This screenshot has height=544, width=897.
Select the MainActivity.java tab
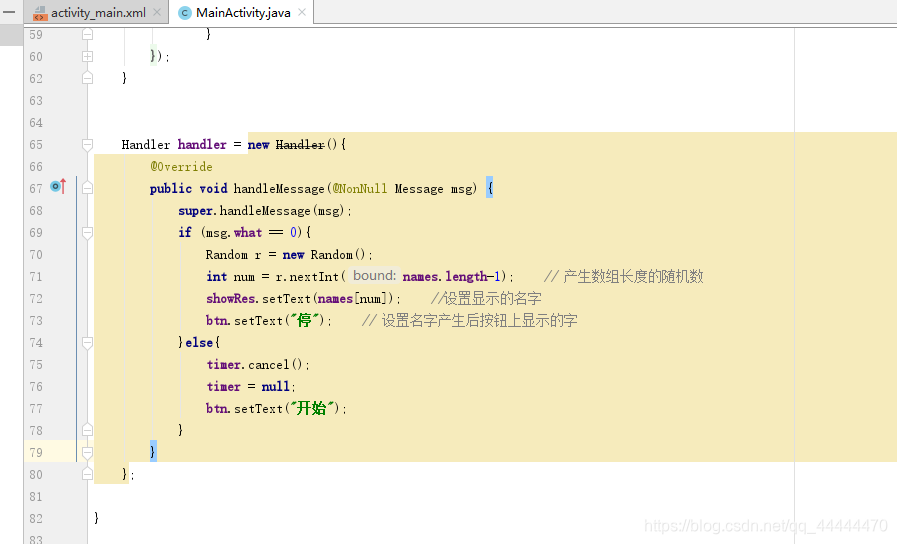click(x=243, y=13)
